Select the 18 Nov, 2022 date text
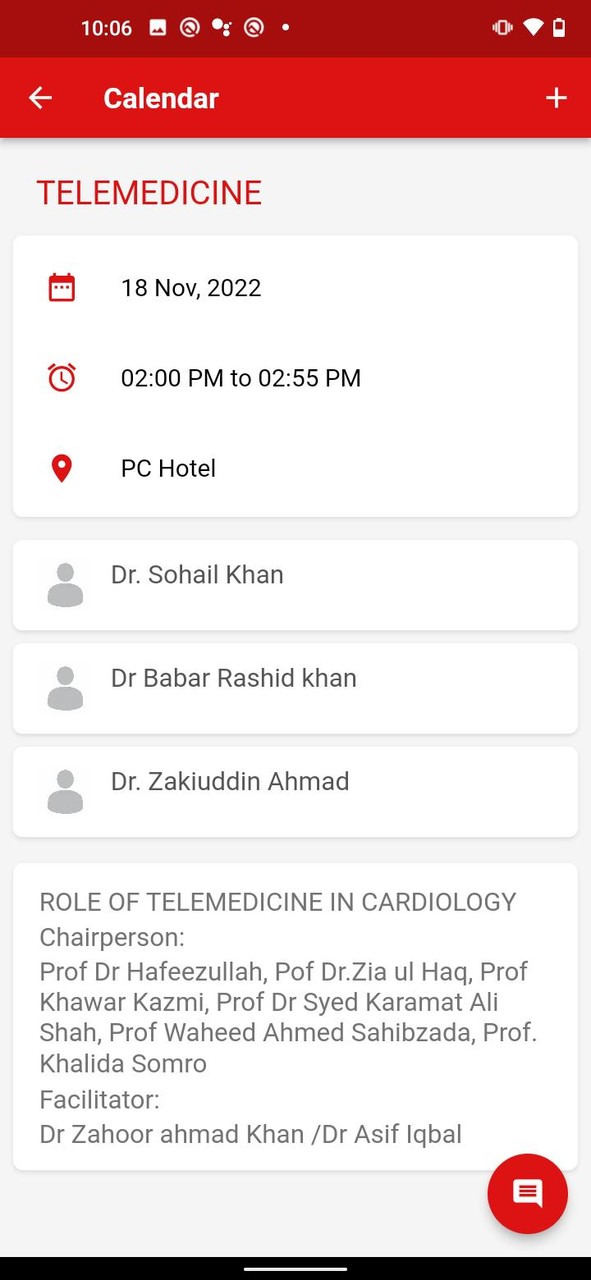This screenshot has height=1280, width=591. pos(191,288)
